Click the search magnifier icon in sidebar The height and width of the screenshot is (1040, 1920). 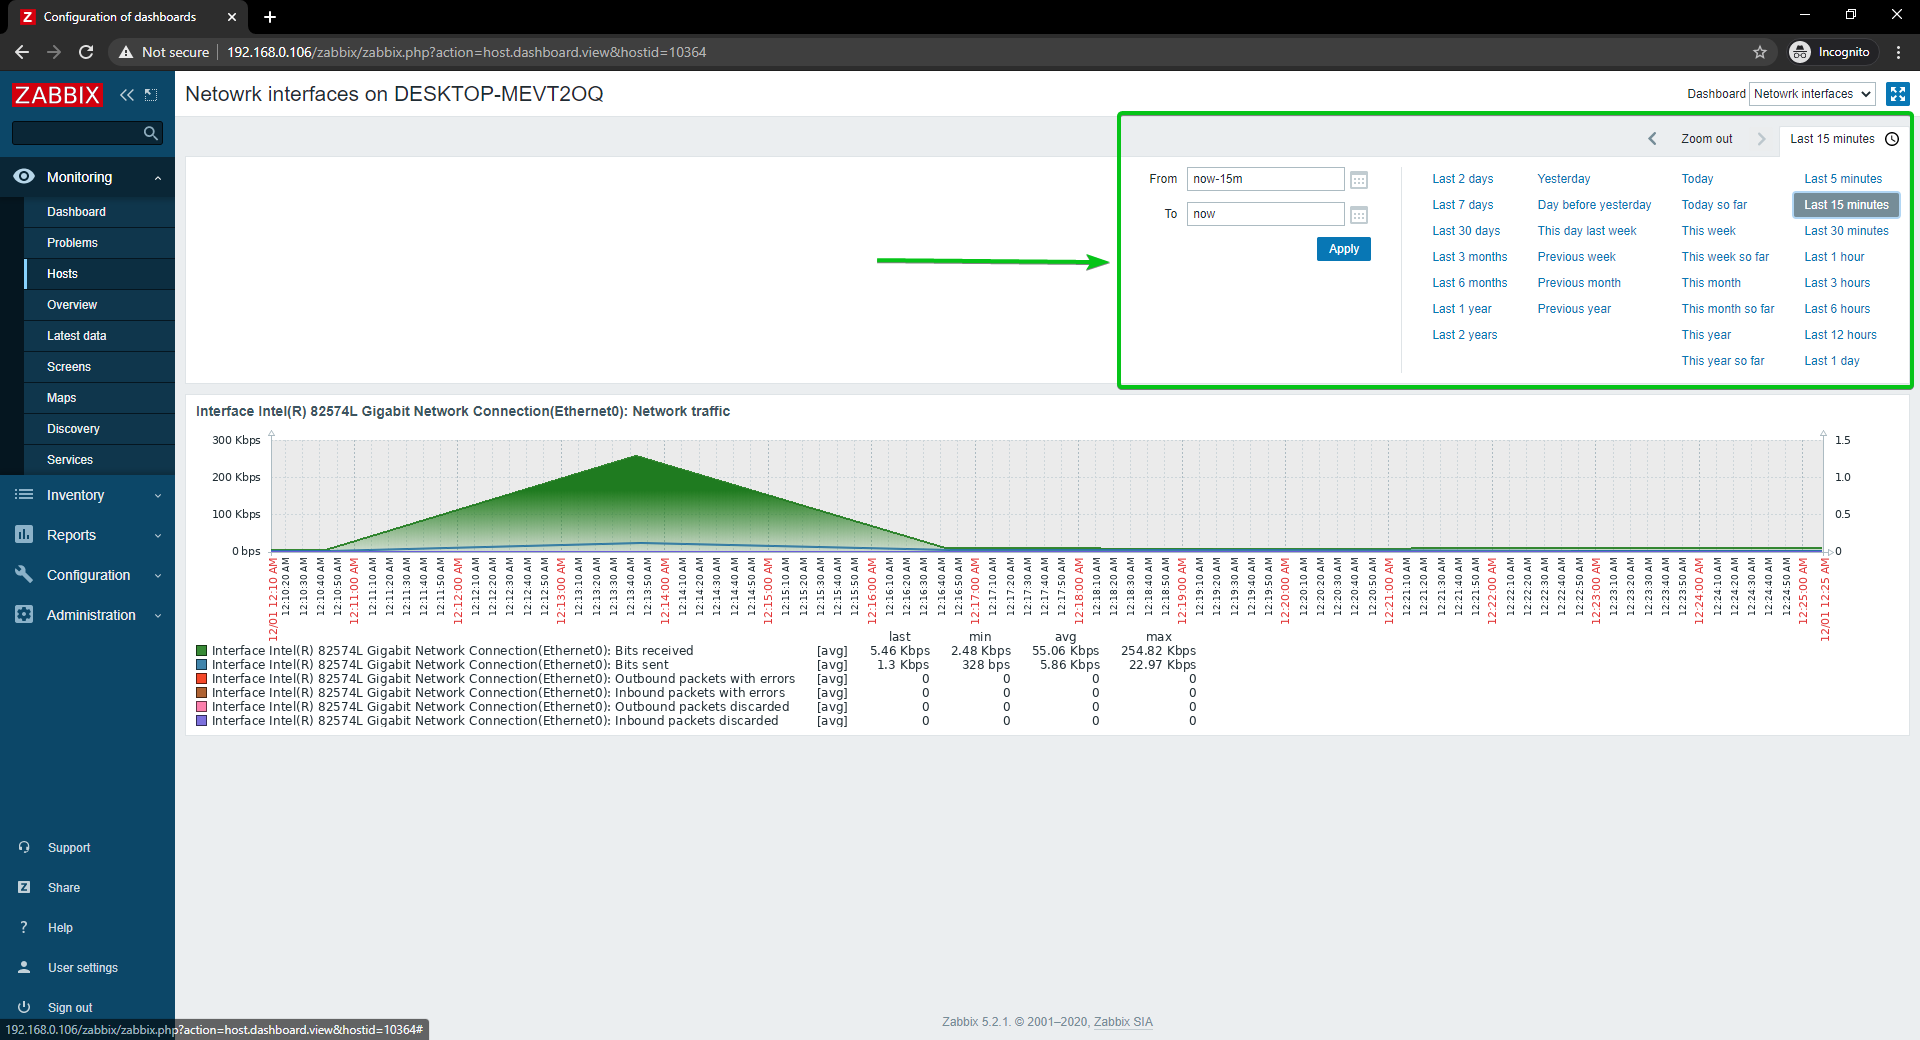(x=151, y=133)
